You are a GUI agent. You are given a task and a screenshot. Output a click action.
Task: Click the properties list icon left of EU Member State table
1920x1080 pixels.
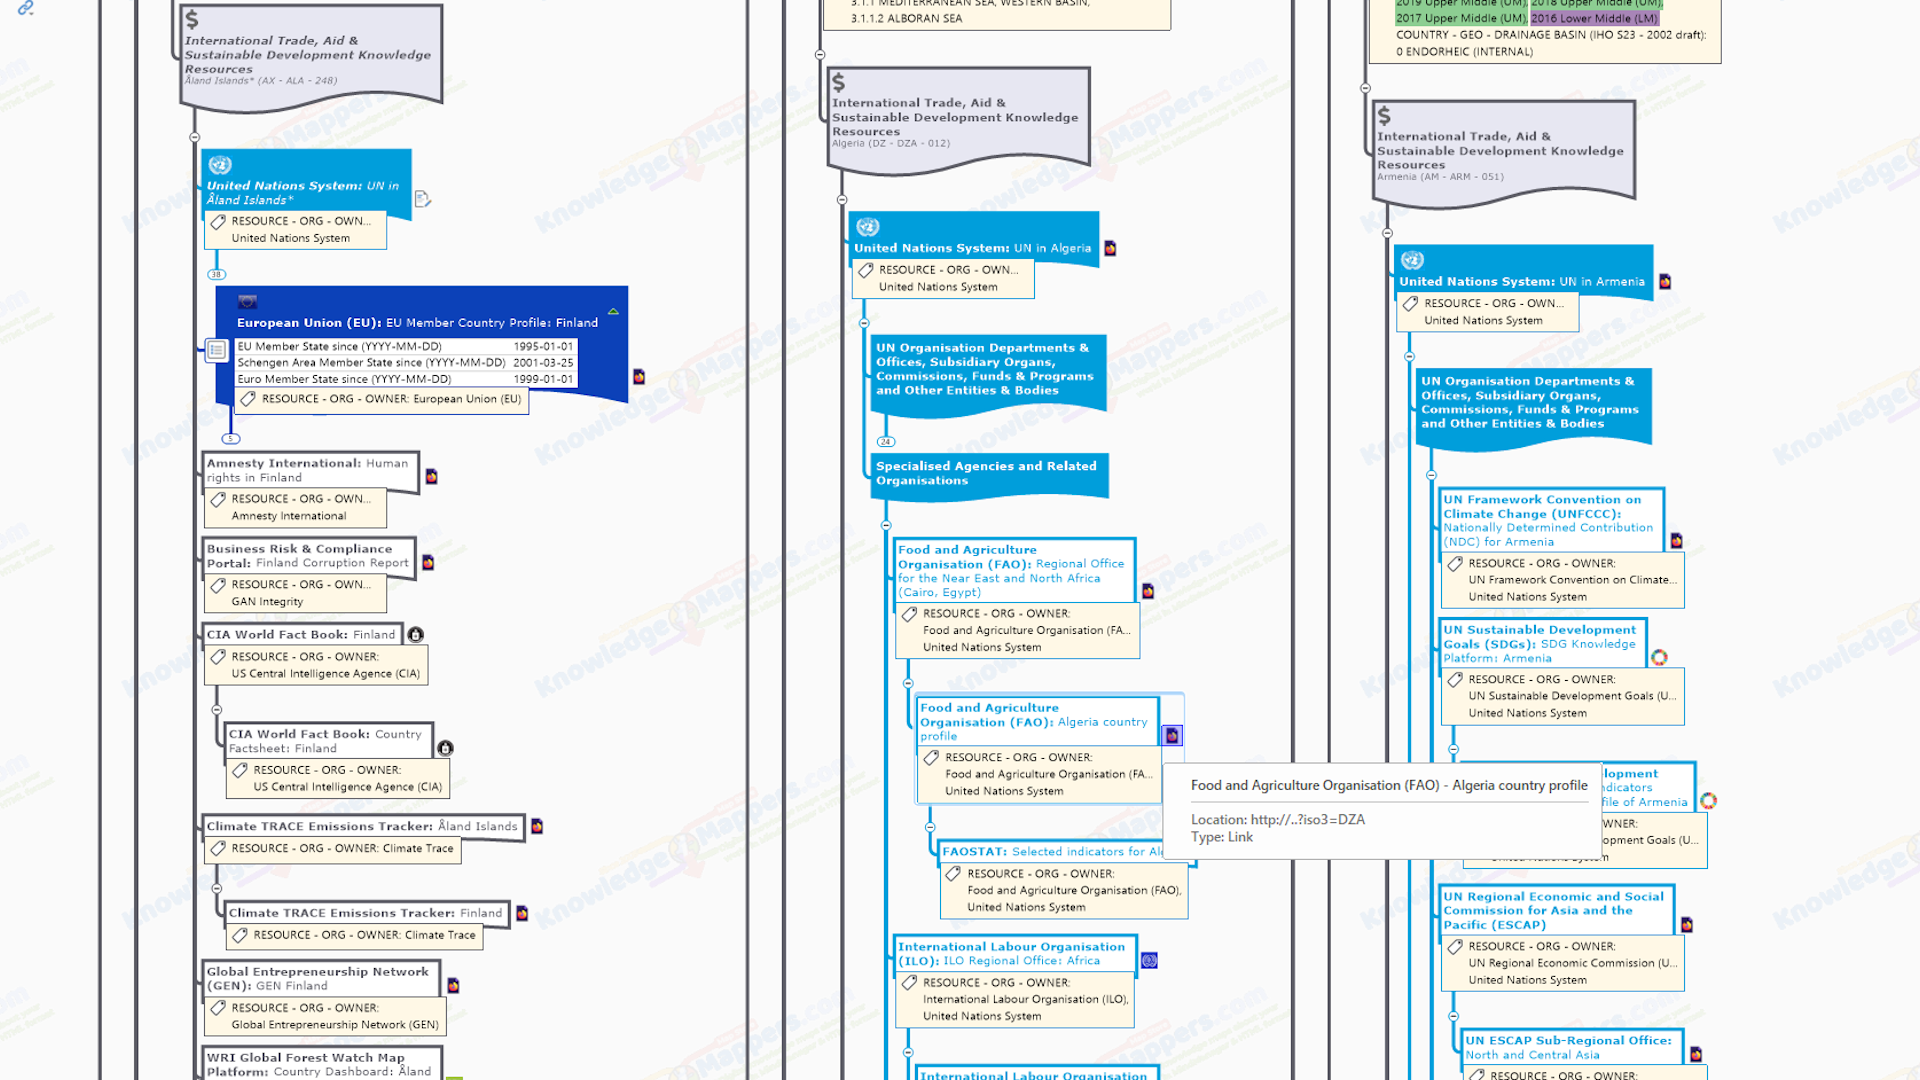(216, 350)
